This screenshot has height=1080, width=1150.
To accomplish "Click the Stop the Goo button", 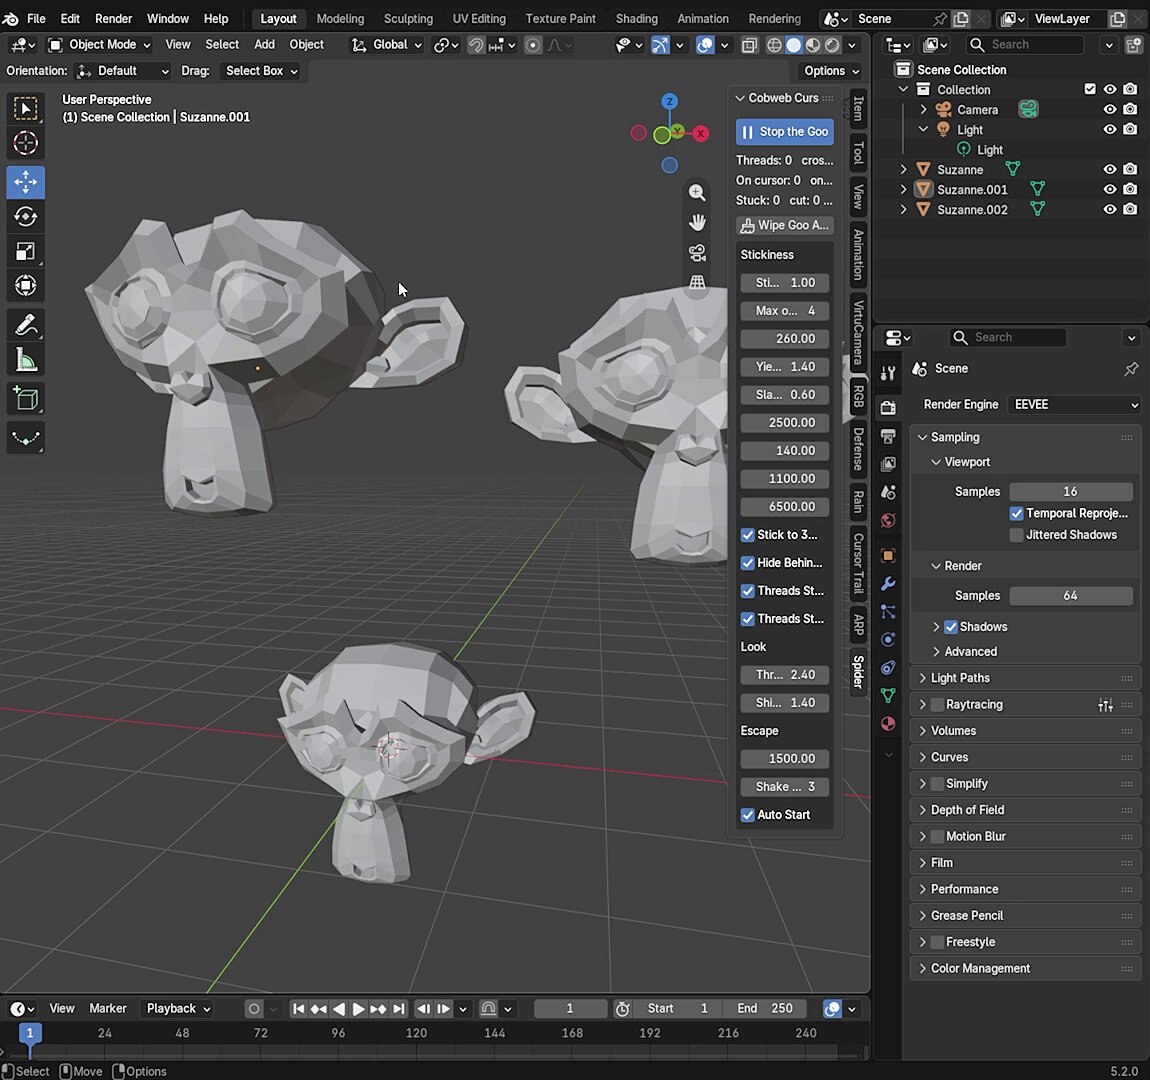I will [785, 132].
